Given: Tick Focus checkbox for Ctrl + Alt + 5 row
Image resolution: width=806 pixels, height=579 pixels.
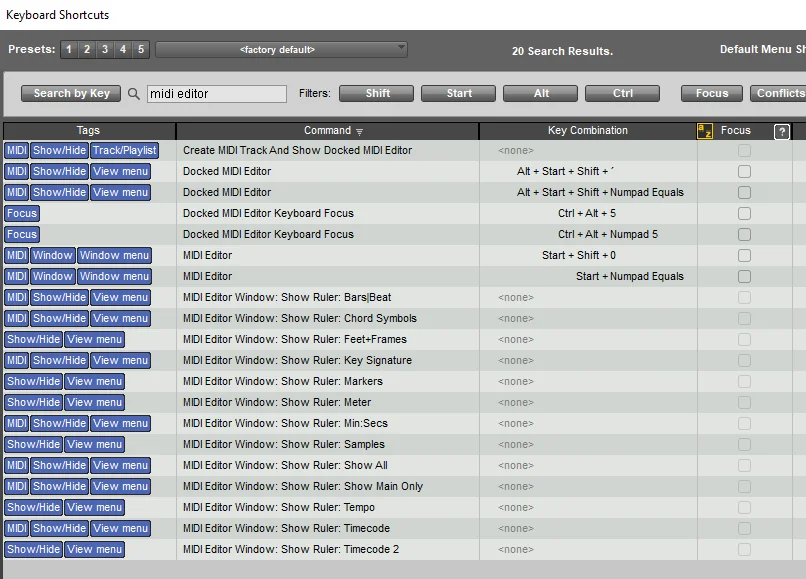Looking at the screenshot, I should pyautogui.click(x=744, y=213).
